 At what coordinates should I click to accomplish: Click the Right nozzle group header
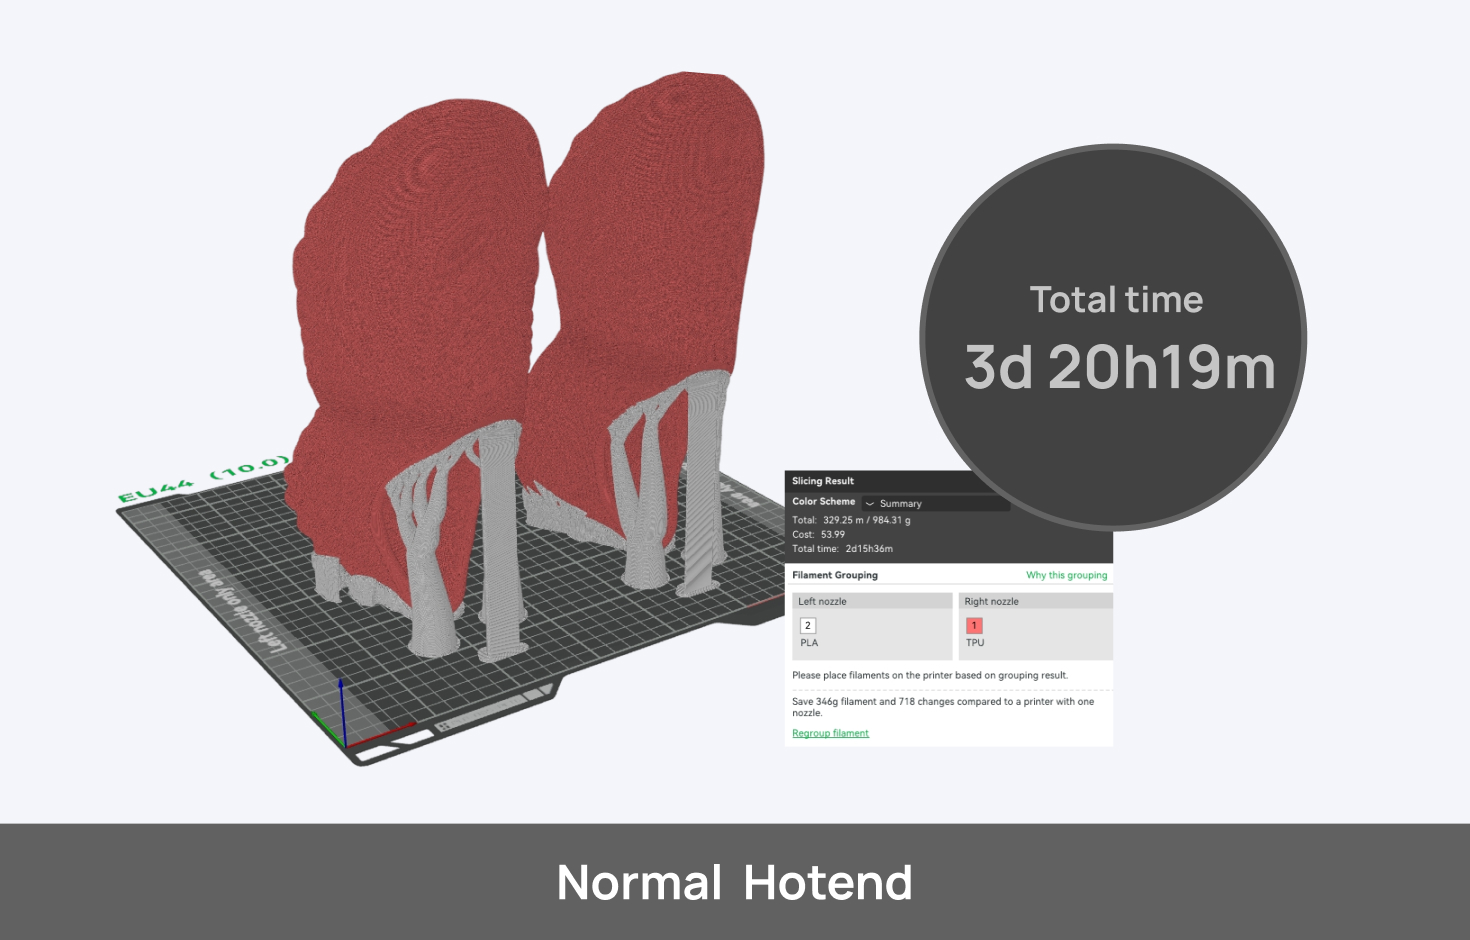1035,601
